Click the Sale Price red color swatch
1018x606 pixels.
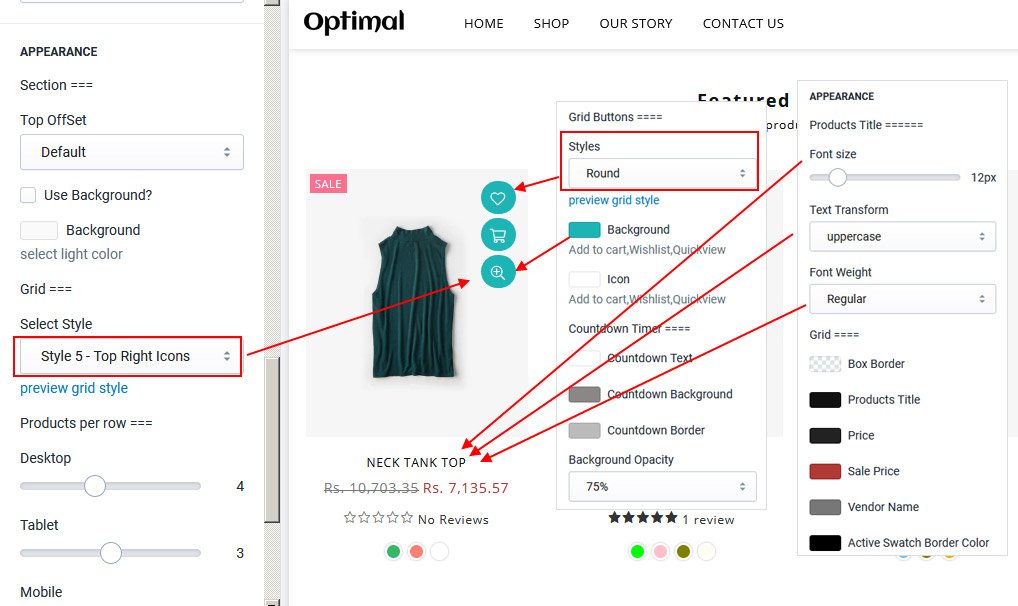[x=825, y=471]
